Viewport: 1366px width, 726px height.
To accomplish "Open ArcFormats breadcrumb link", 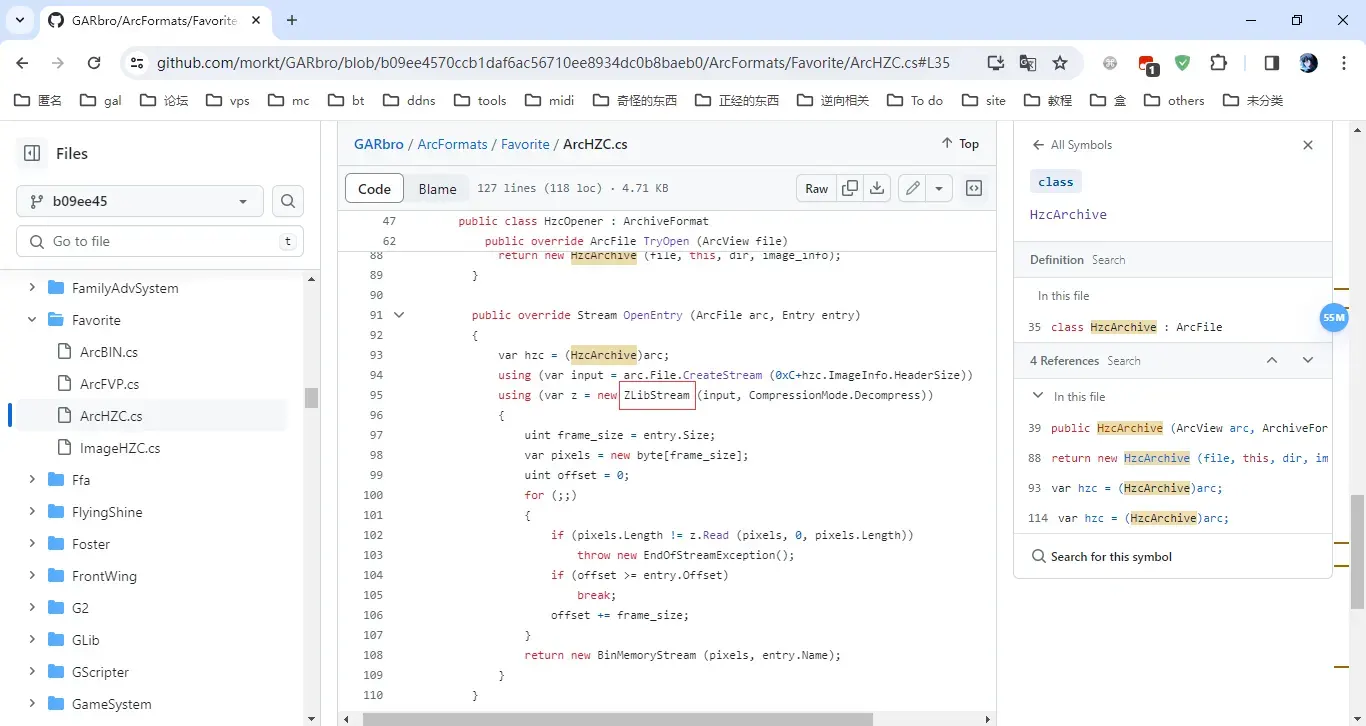I will [x=452, y=144].
